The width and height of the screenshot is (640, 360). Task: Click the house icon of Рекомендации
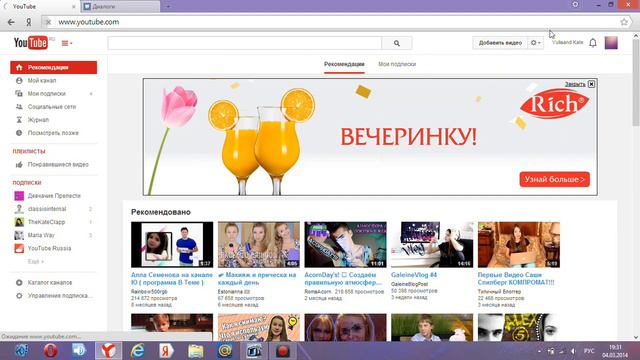(x=19, y=67)
